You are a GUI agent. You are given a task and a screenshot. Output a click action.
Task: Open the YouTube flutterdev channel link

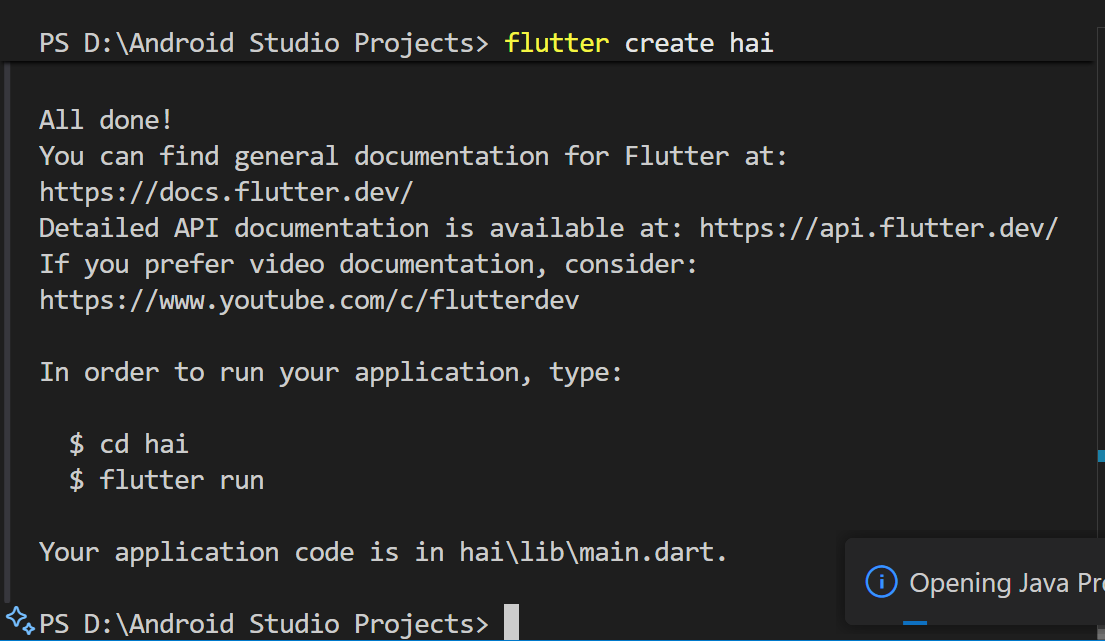(308, 300)
